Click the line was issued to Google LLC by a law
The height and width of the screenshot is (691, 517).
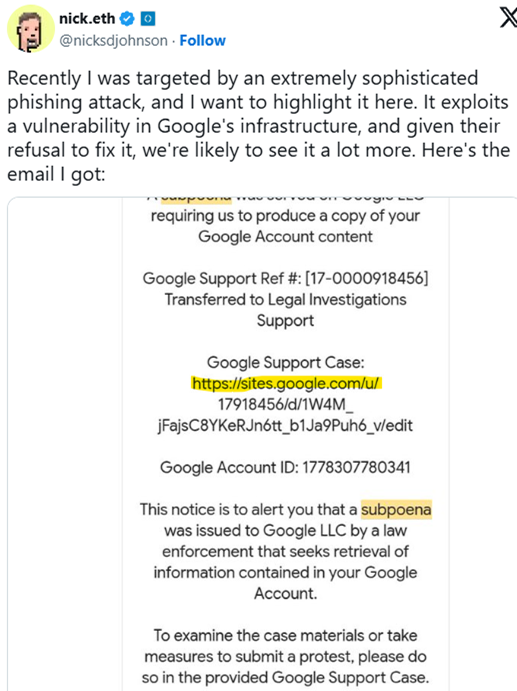[285, 531]
